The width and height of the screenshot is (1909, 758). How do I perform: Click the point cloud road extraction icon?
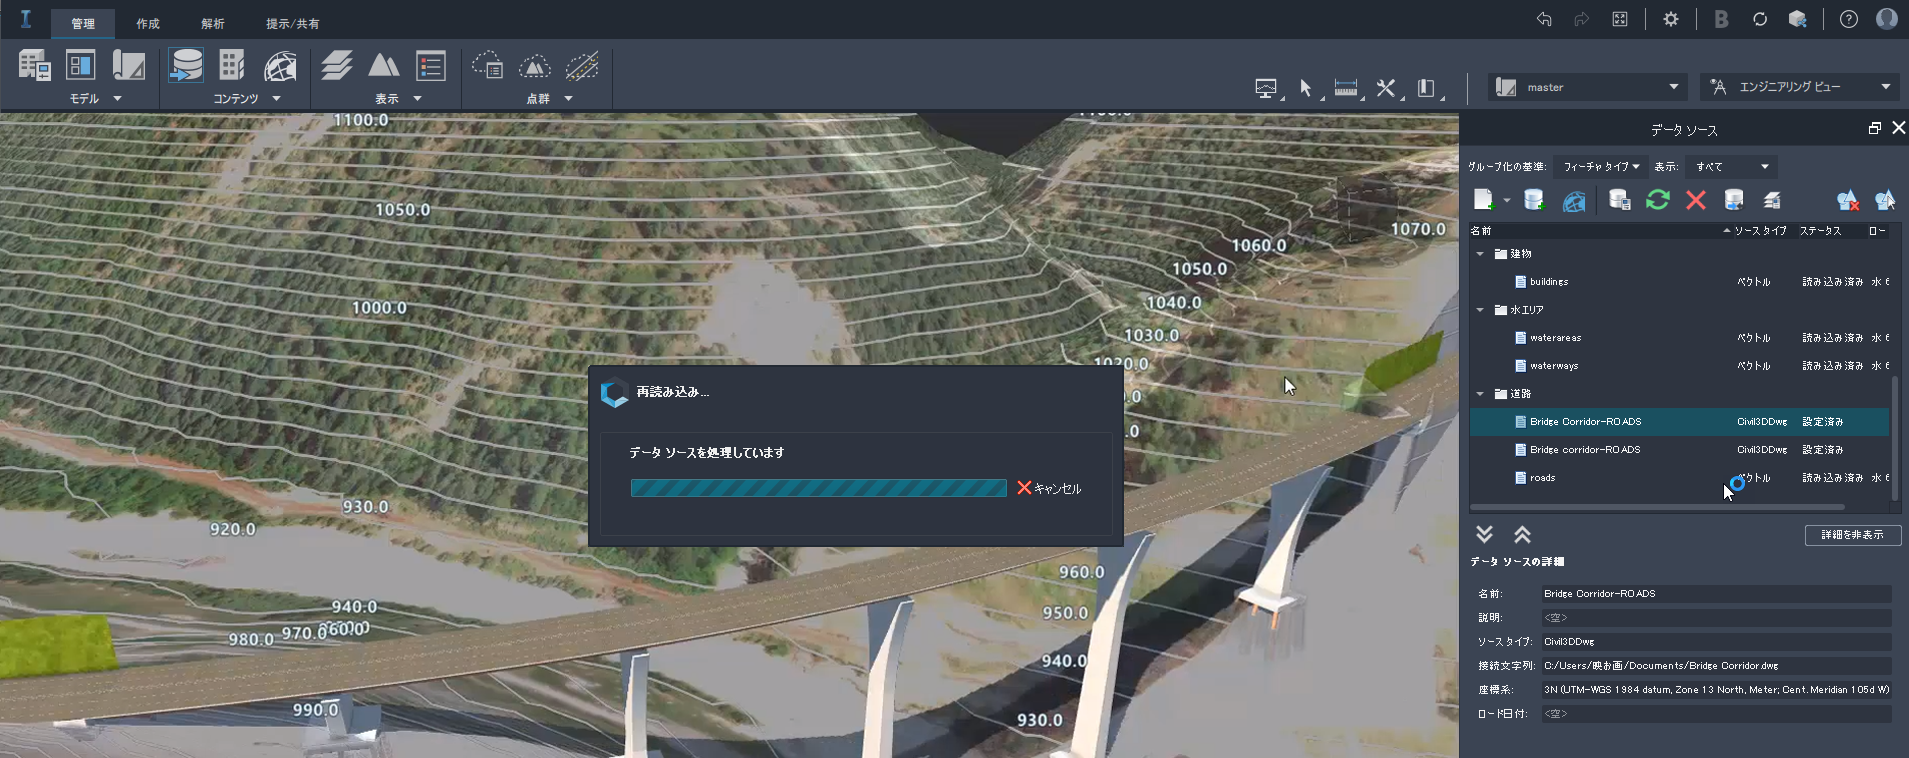click(x=582, y=66)
